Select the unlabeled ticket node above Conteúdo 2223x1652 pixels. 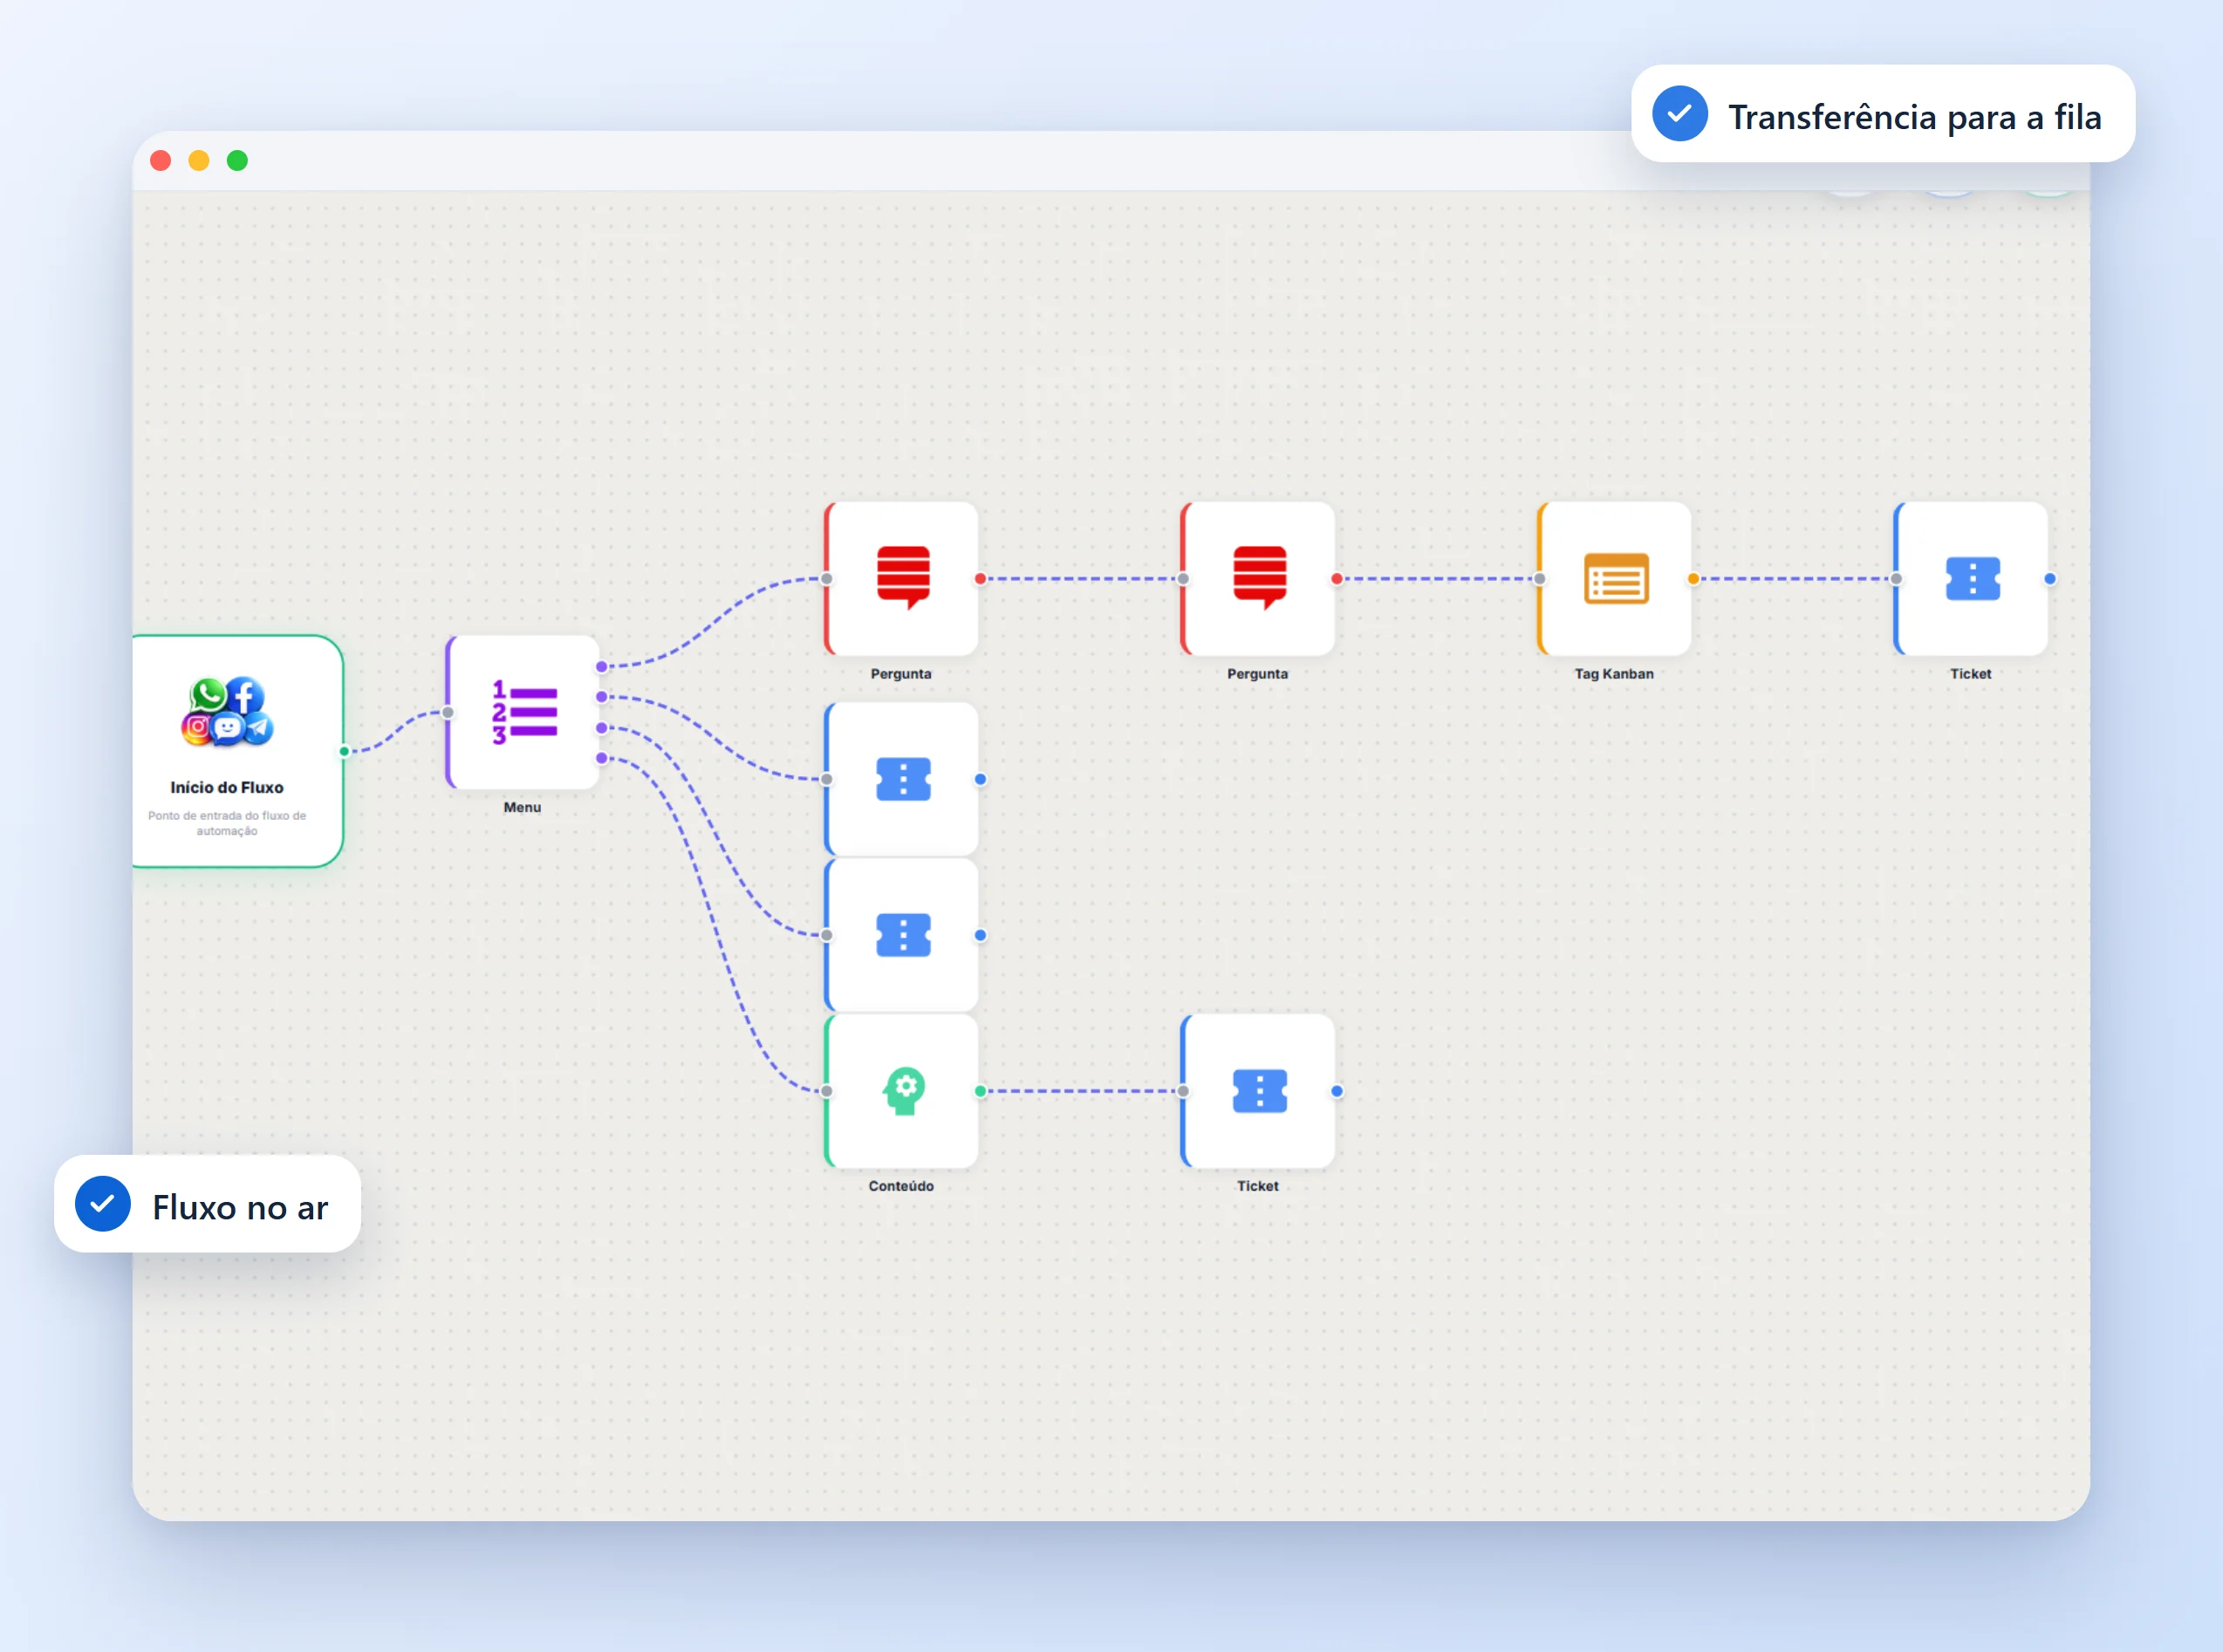coord(901,935)
